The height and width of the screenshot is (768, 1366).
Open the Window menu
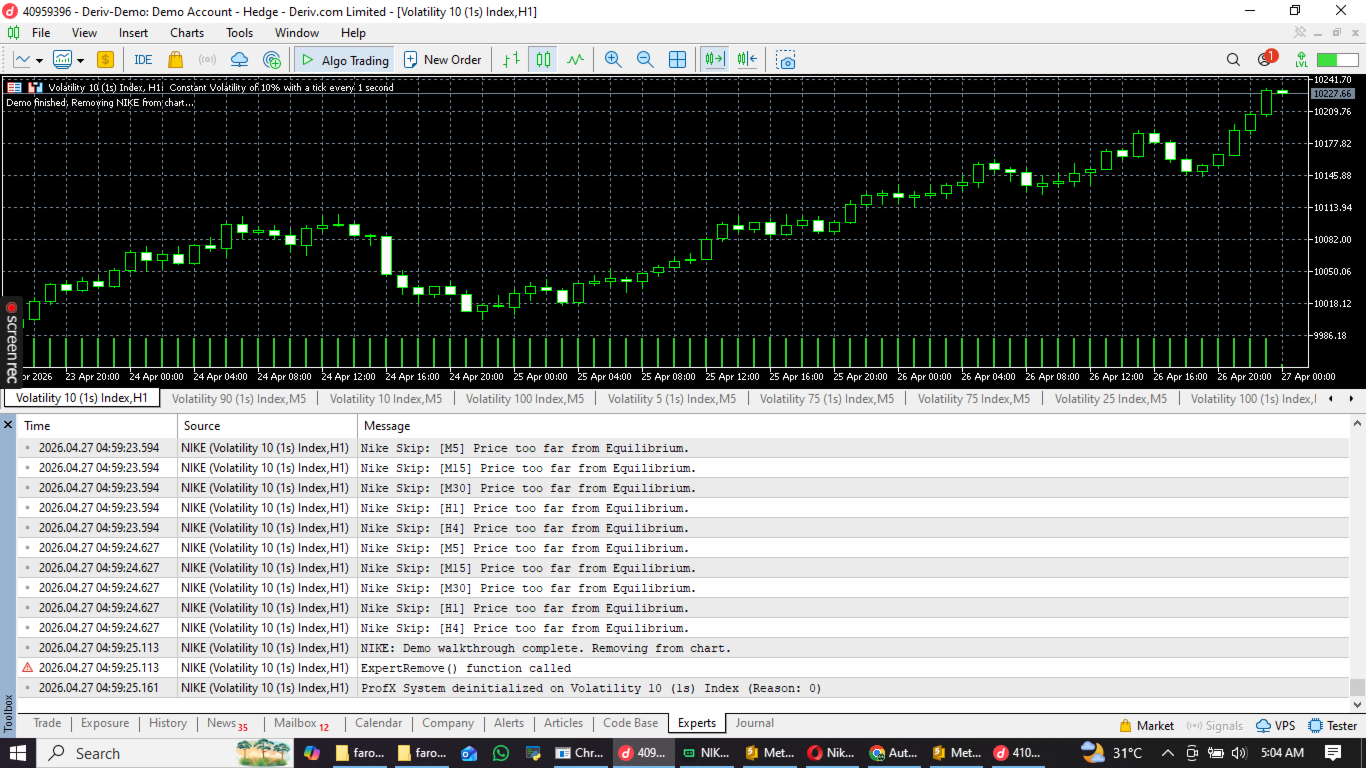297,33
